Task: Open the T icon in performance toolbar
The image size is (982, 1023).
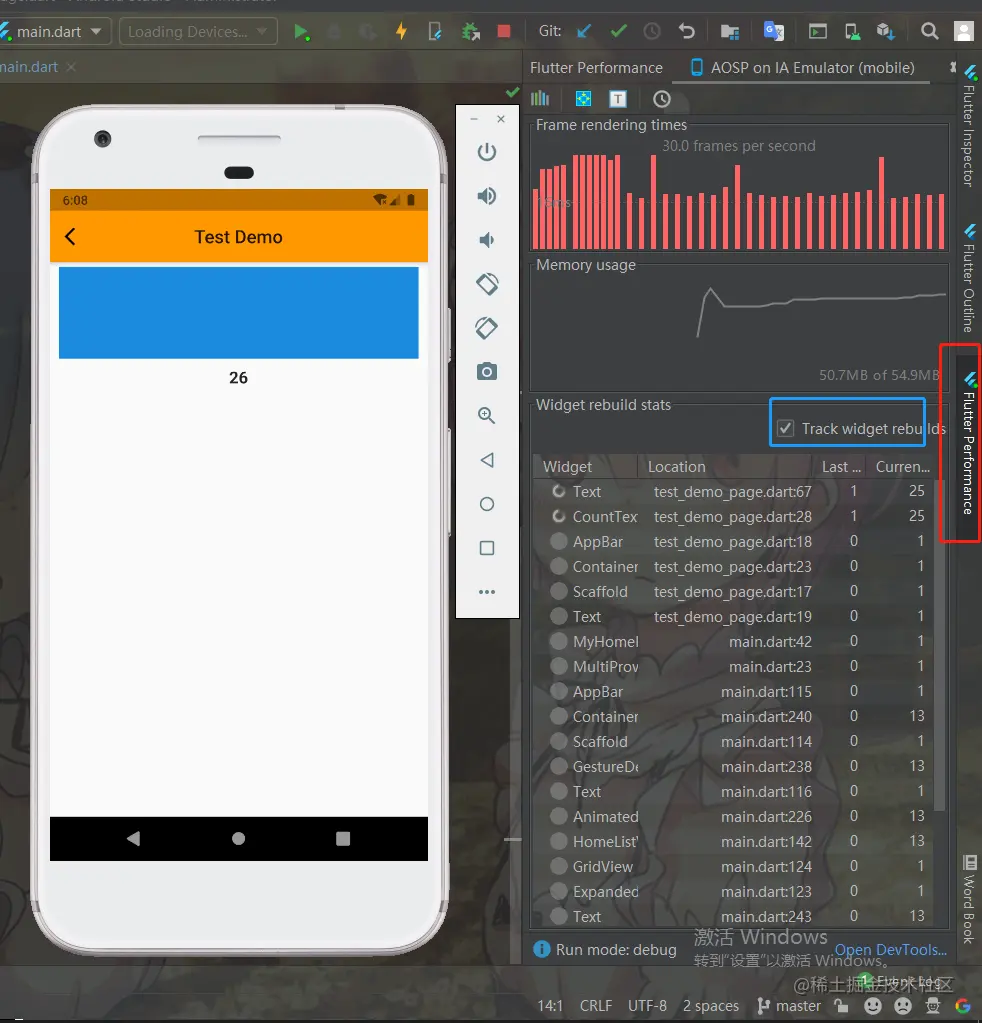Action: click(618, 99)
